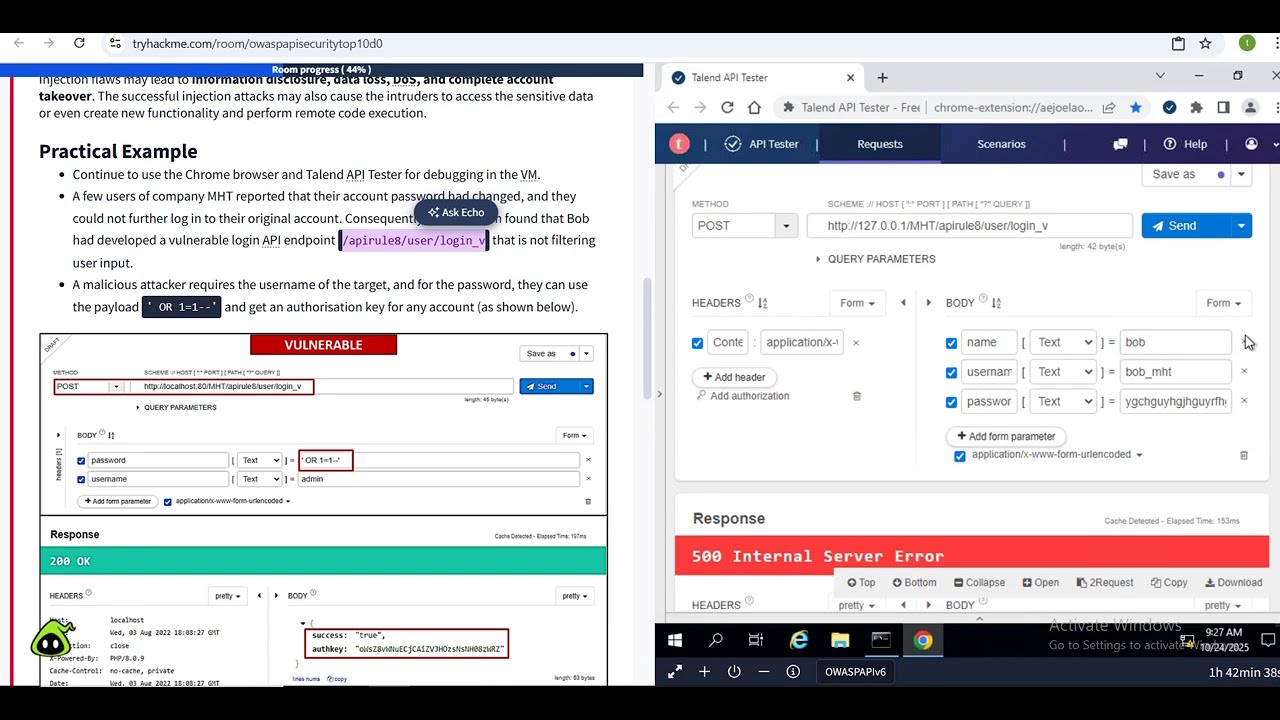Open the Body Form view dropdown
Image resolution: width=1280 pixels, height=720 pixels.
[1223, 303]
